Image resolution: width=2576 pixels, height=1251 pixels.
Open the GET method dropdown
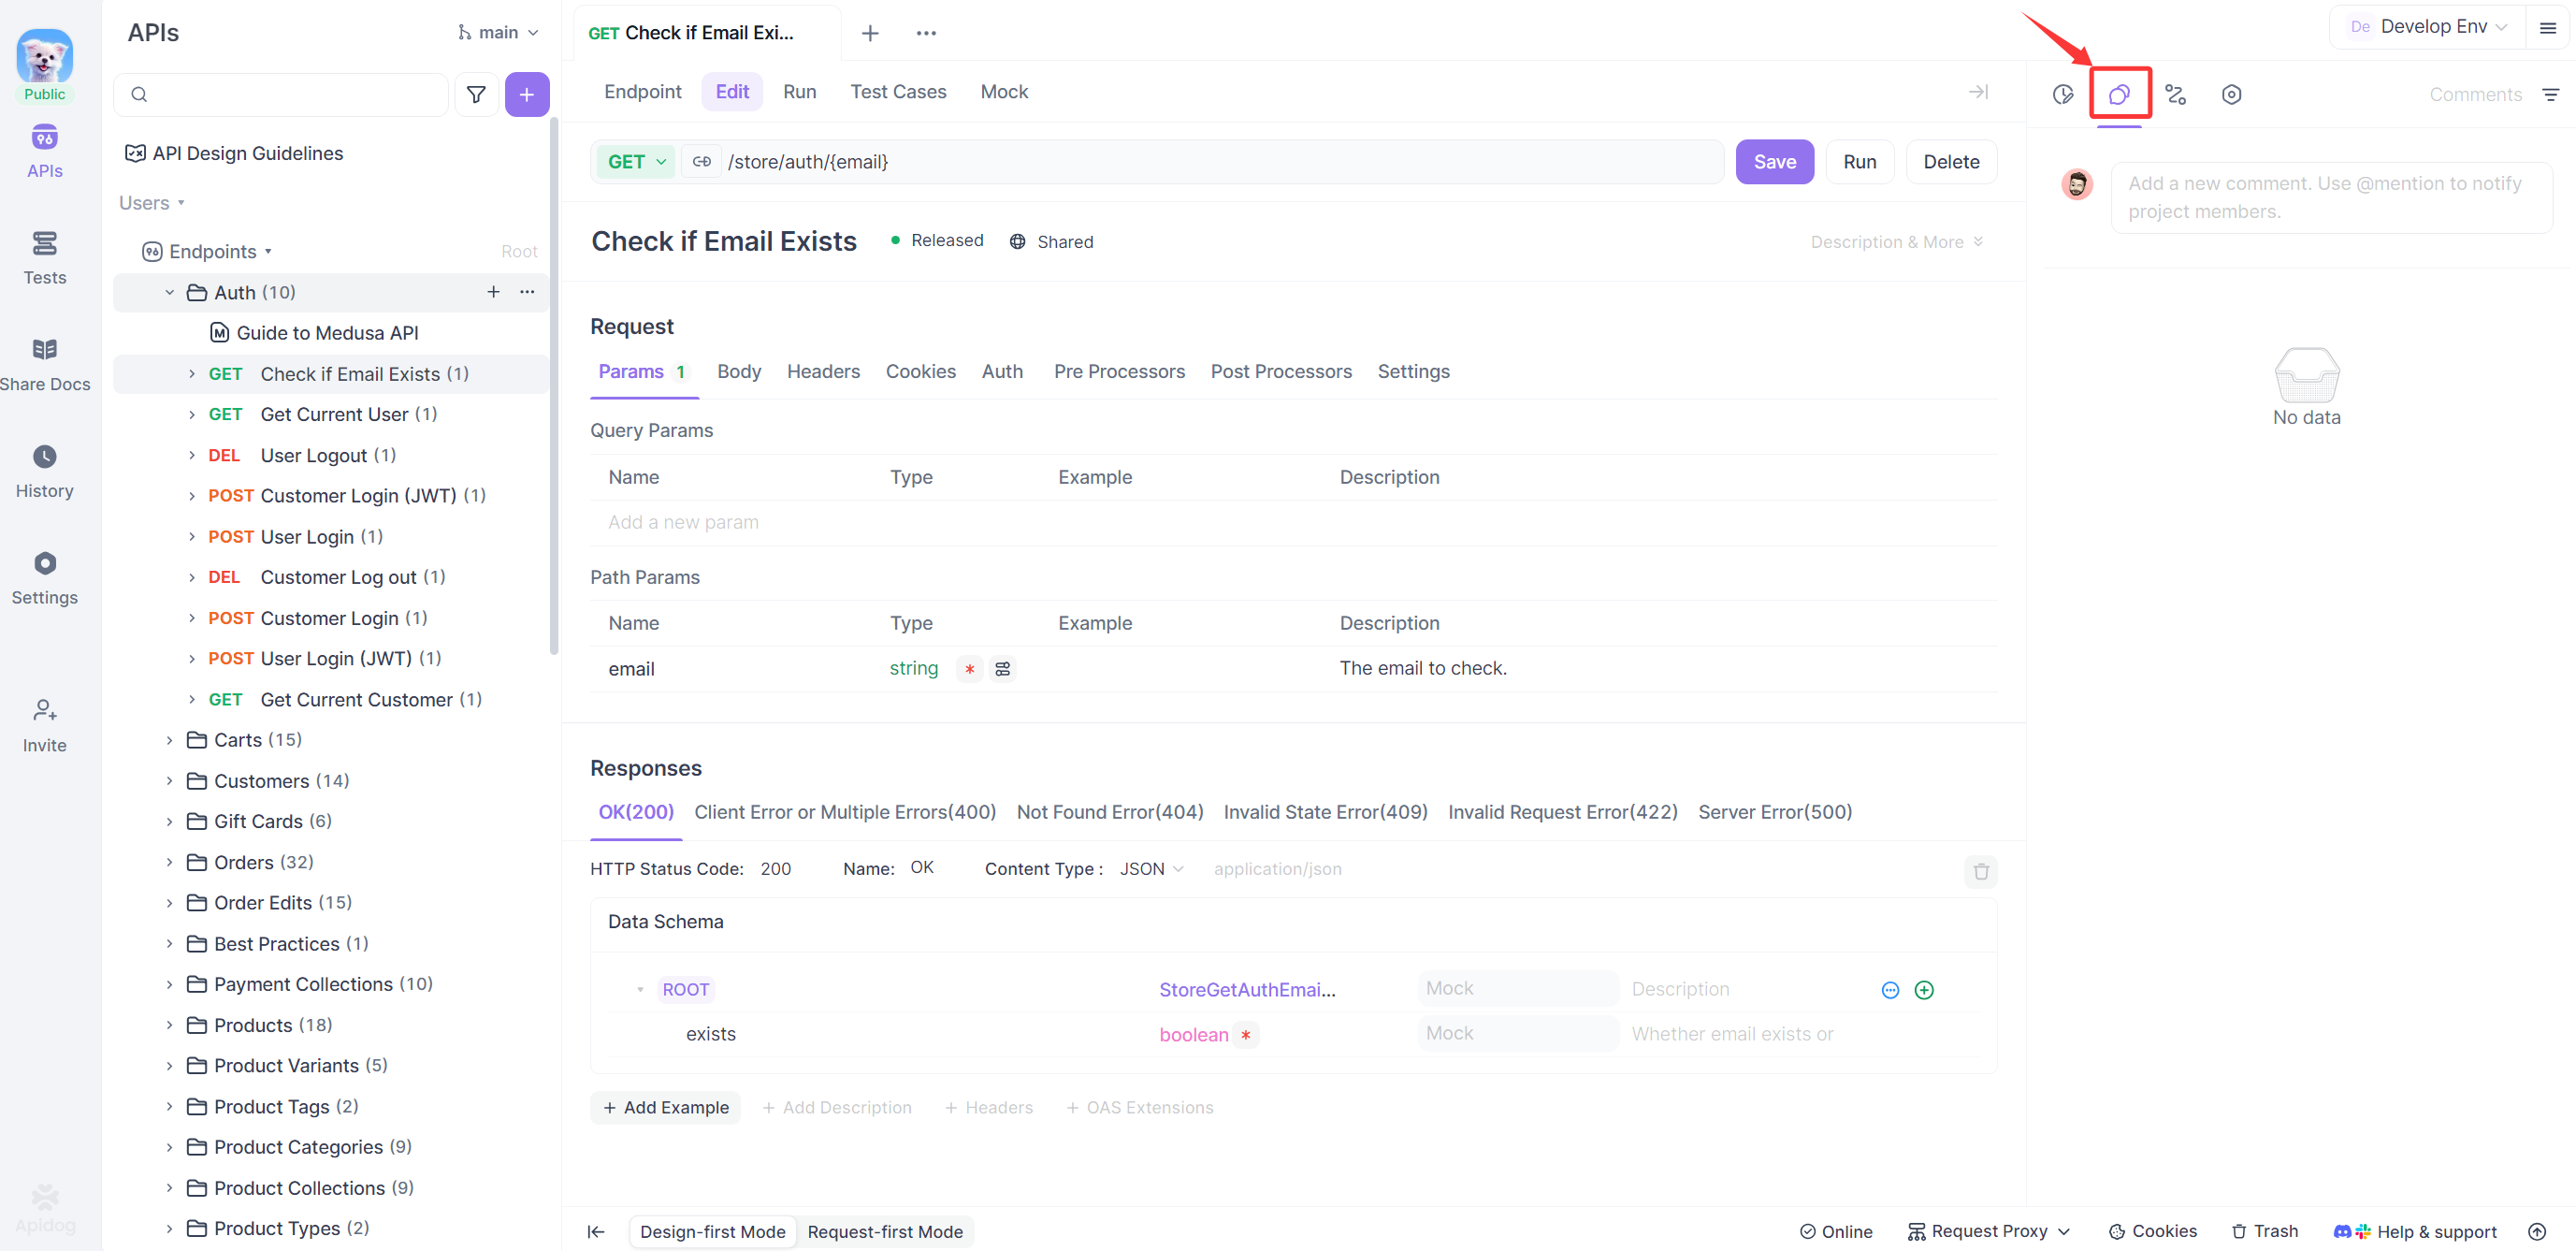pyautogui.click(x=636, y=162)
